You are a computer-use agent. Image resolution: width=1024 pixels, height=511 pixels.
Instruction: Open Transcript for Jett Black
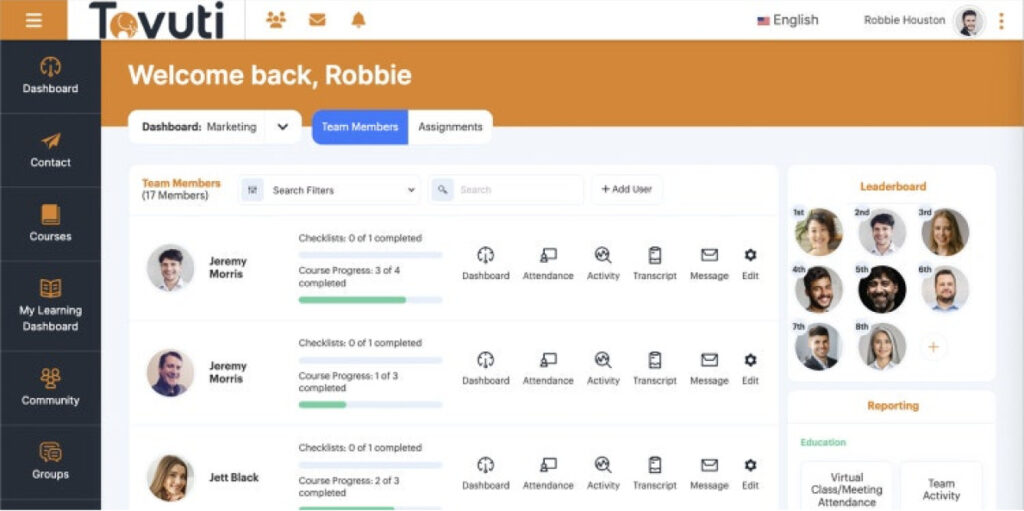tap(654, 474)
